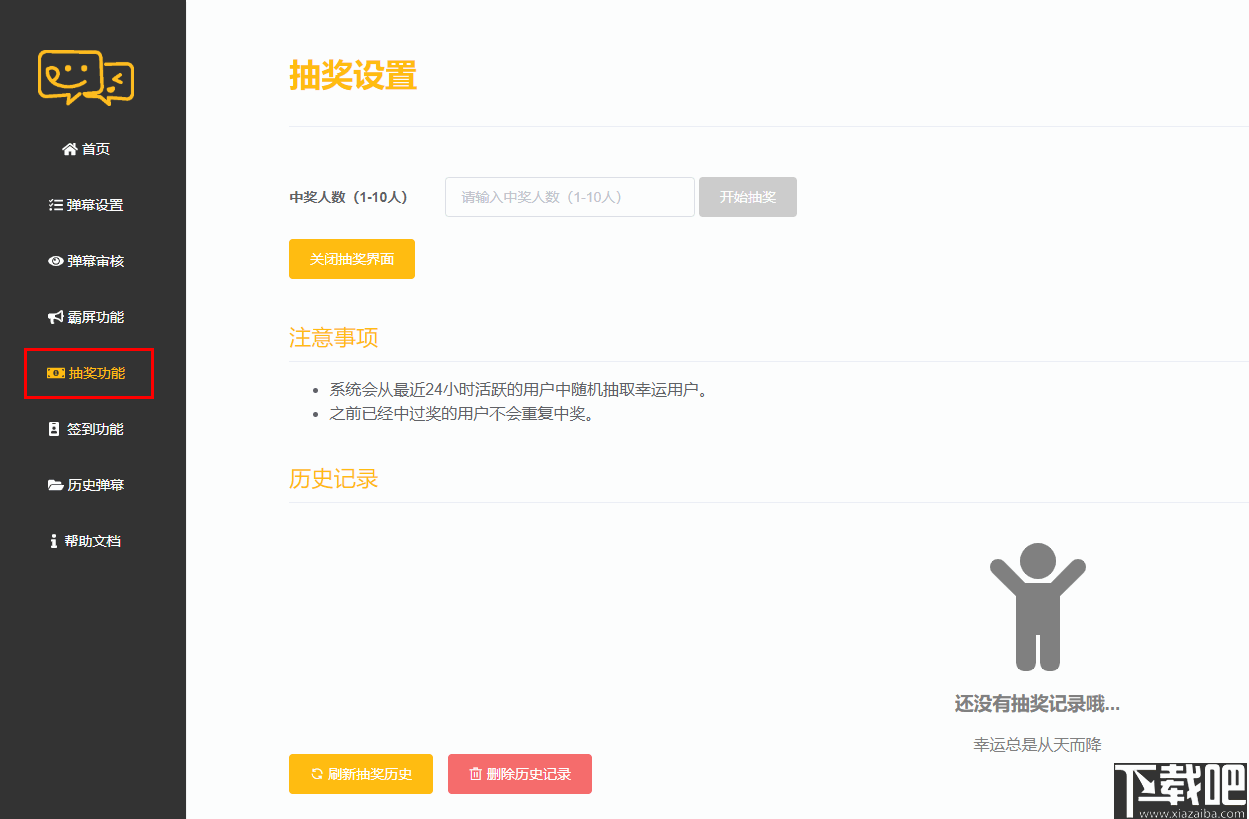Click the list icon next to 弹幕设置
The width and height of the screenshot is (1249, 819).
point(57,204)
